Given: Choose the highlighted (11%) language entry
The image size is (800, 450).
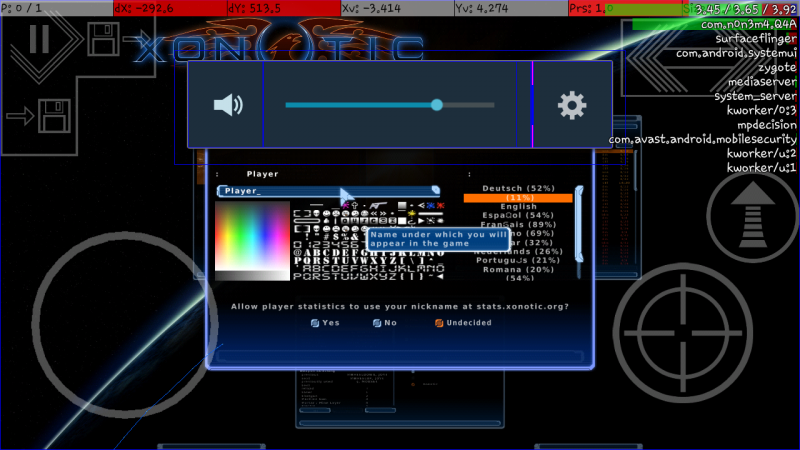Looking at the screenshot, I should click(x=518, y=197).
